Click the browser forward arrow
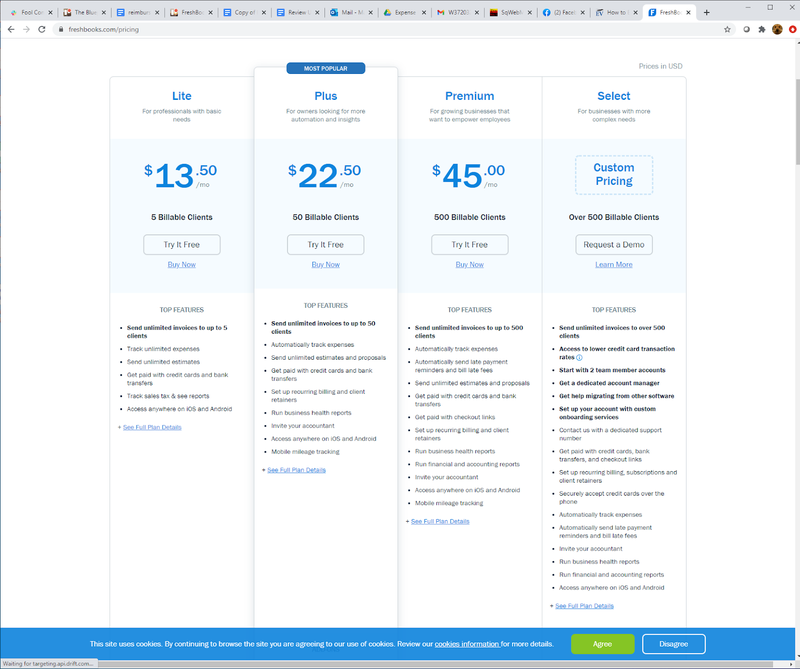Screen dimensions: 800x669 [x=27, y=30]
